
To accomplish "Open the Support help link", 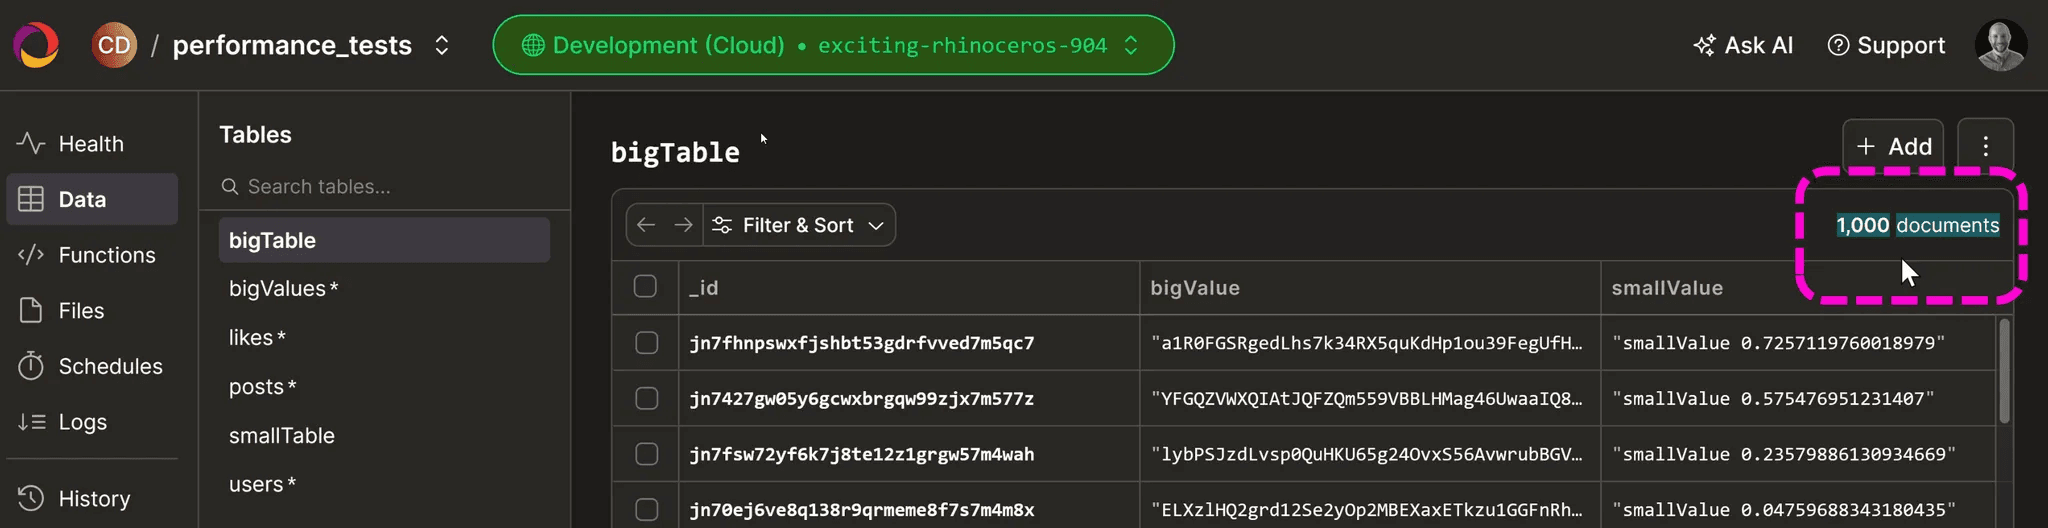I will (1886, 45).
